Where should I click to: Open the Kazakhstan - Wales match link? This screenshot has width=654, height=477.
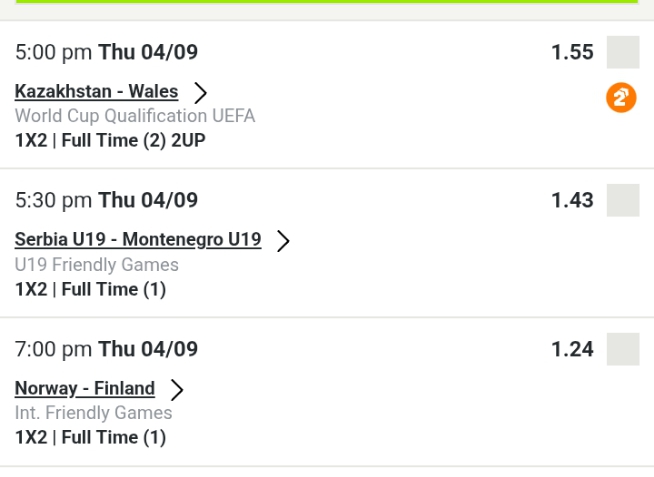[96, 92]
